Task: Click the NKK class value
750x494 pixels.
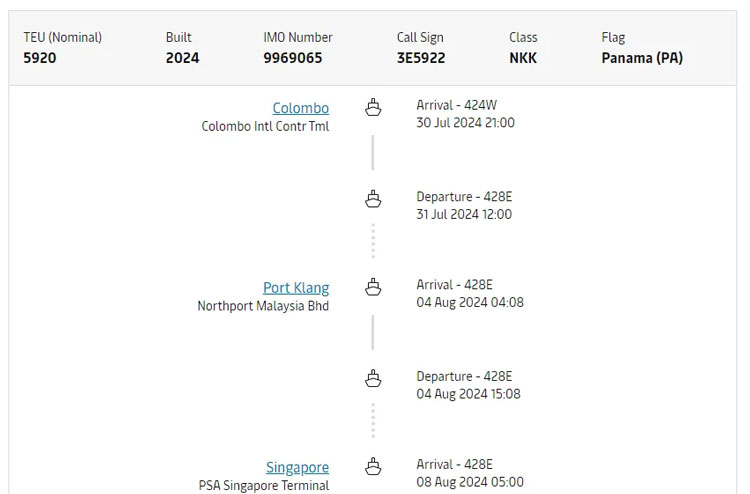Action: coord(523,58)
